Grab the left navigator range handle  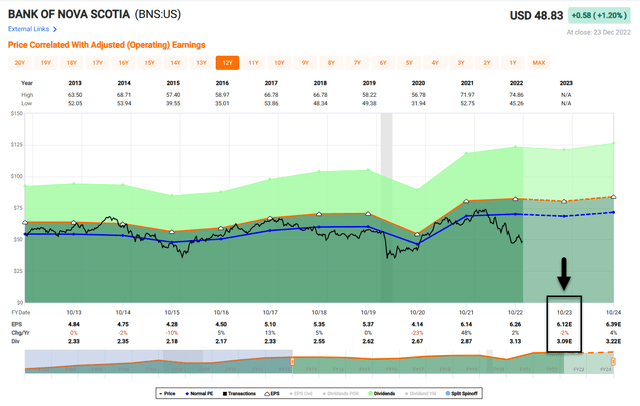(x=292, y=362)
